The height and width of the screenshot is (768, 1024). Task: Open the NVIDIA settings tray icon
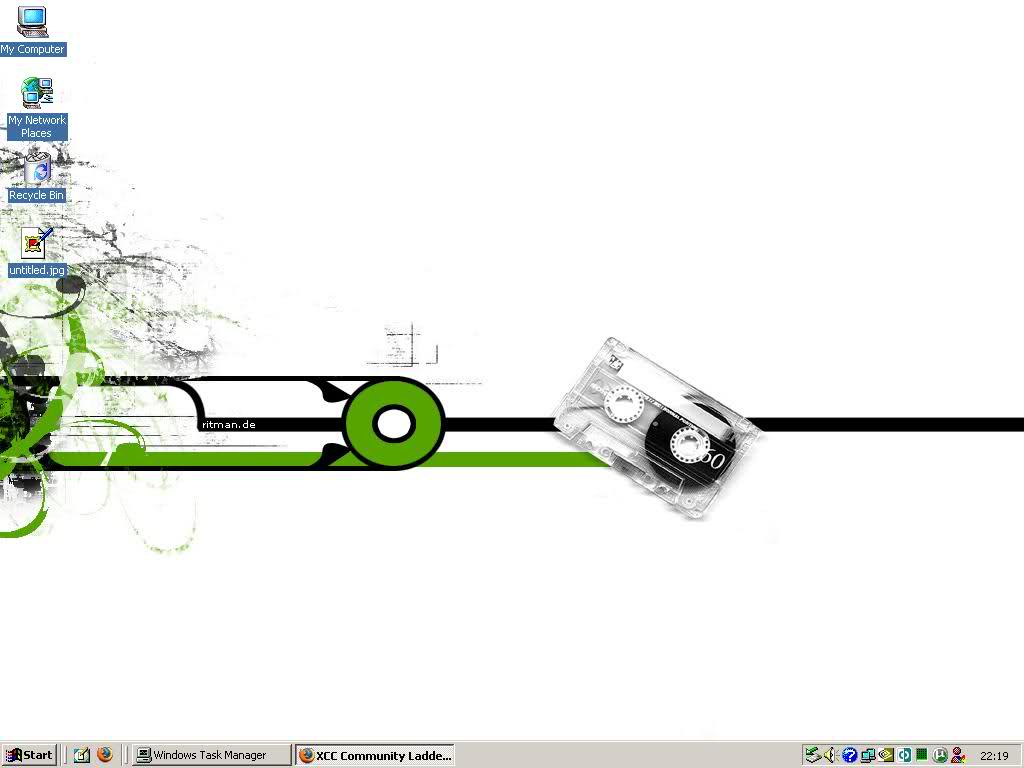point(886,755)
